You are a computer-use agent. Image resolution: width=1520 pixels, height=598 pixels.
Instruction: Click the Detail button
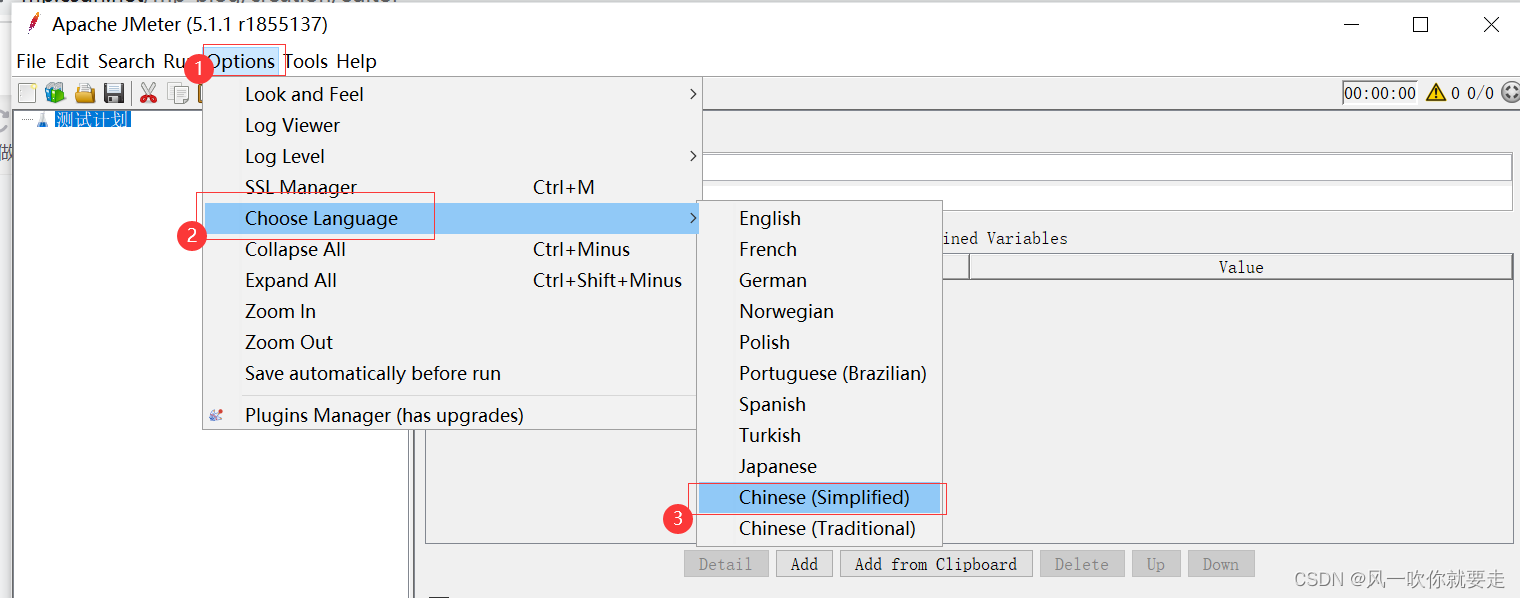[x=725, y=564]
